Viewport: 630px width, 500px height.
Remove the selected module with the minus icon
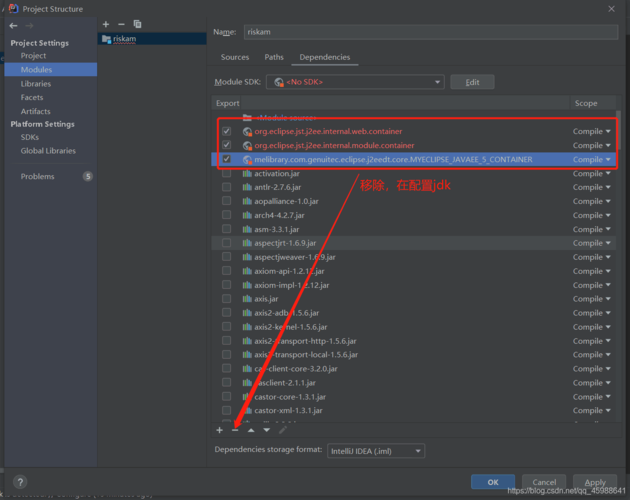coord(121,25)
